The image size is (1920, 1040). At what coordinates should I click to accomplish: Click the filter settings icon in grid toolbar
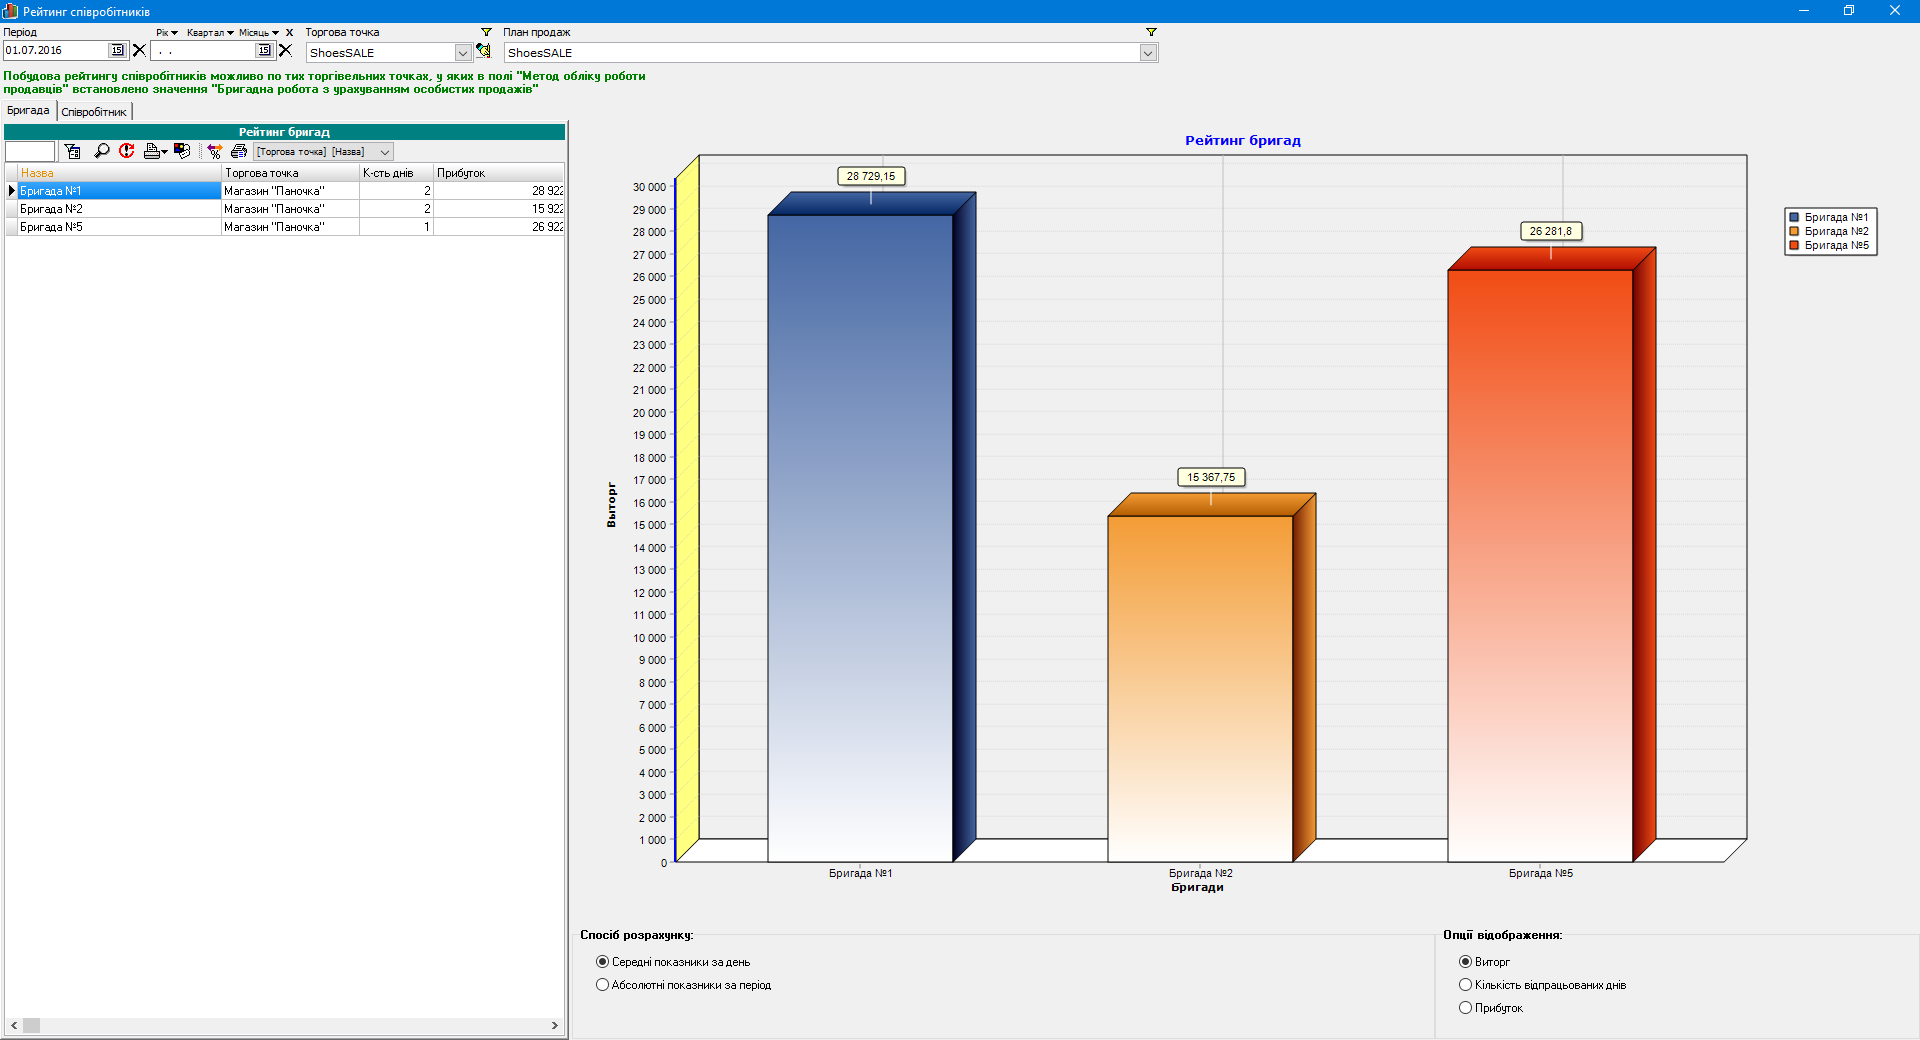coord(73,151)
